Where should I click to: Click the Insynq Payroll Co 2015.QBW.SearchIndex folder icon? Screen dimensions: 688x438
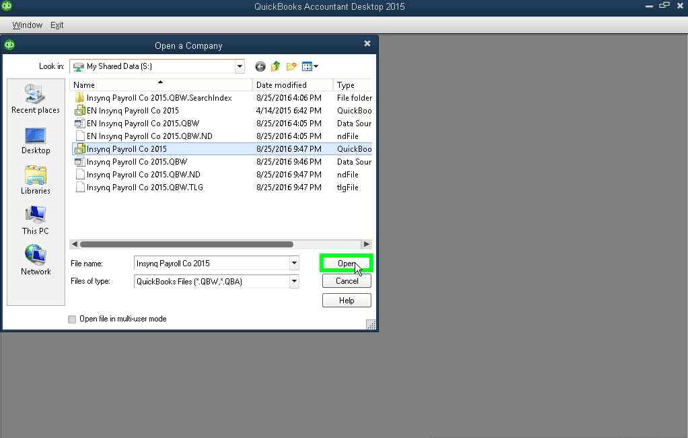(79, 97)
